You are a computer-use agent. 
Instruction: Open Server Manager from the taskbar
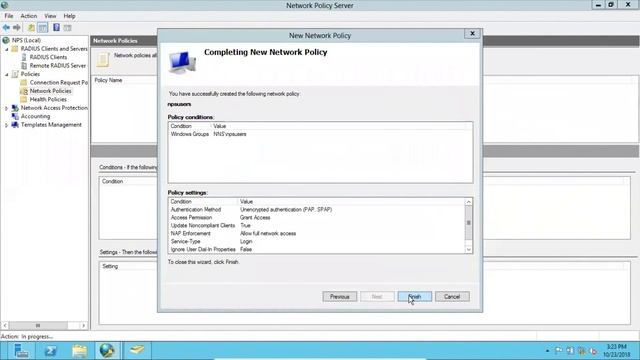(x=21, y=351)
